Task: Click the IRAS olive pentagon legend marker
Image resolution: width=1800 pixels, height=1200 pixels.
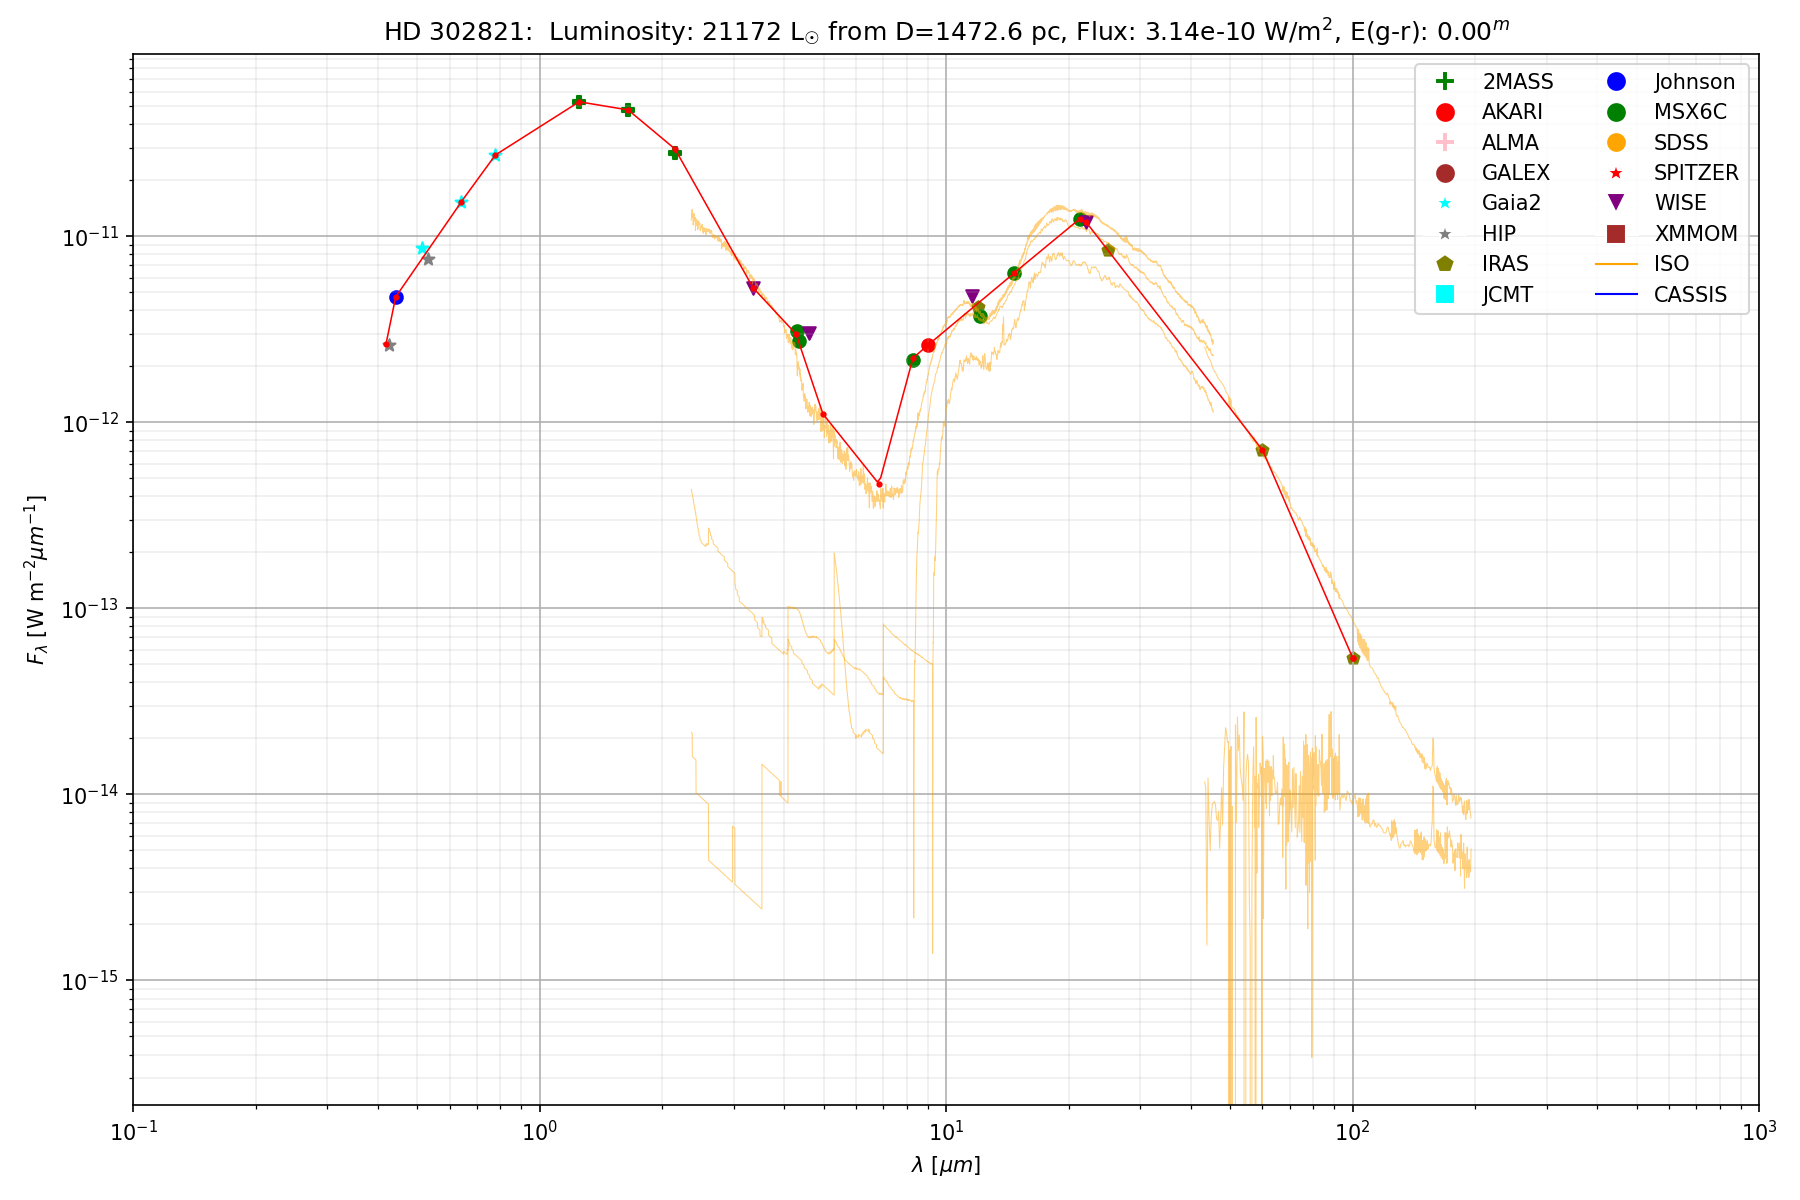Action: (x=1444, y=264)
